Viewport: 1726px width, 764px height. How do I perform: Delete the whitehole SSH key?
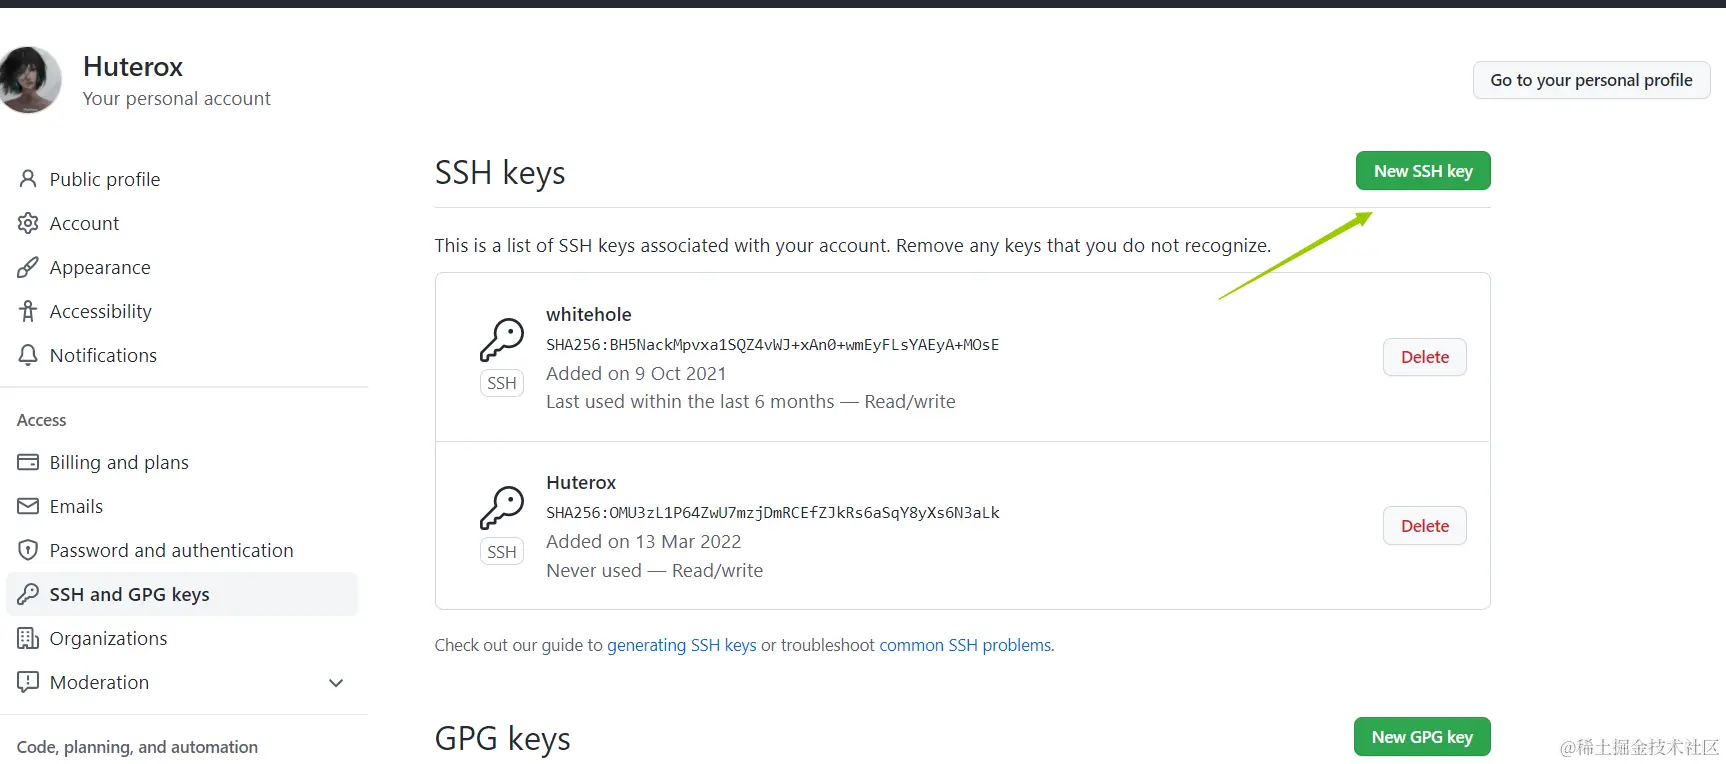[x=1424, y=357]
